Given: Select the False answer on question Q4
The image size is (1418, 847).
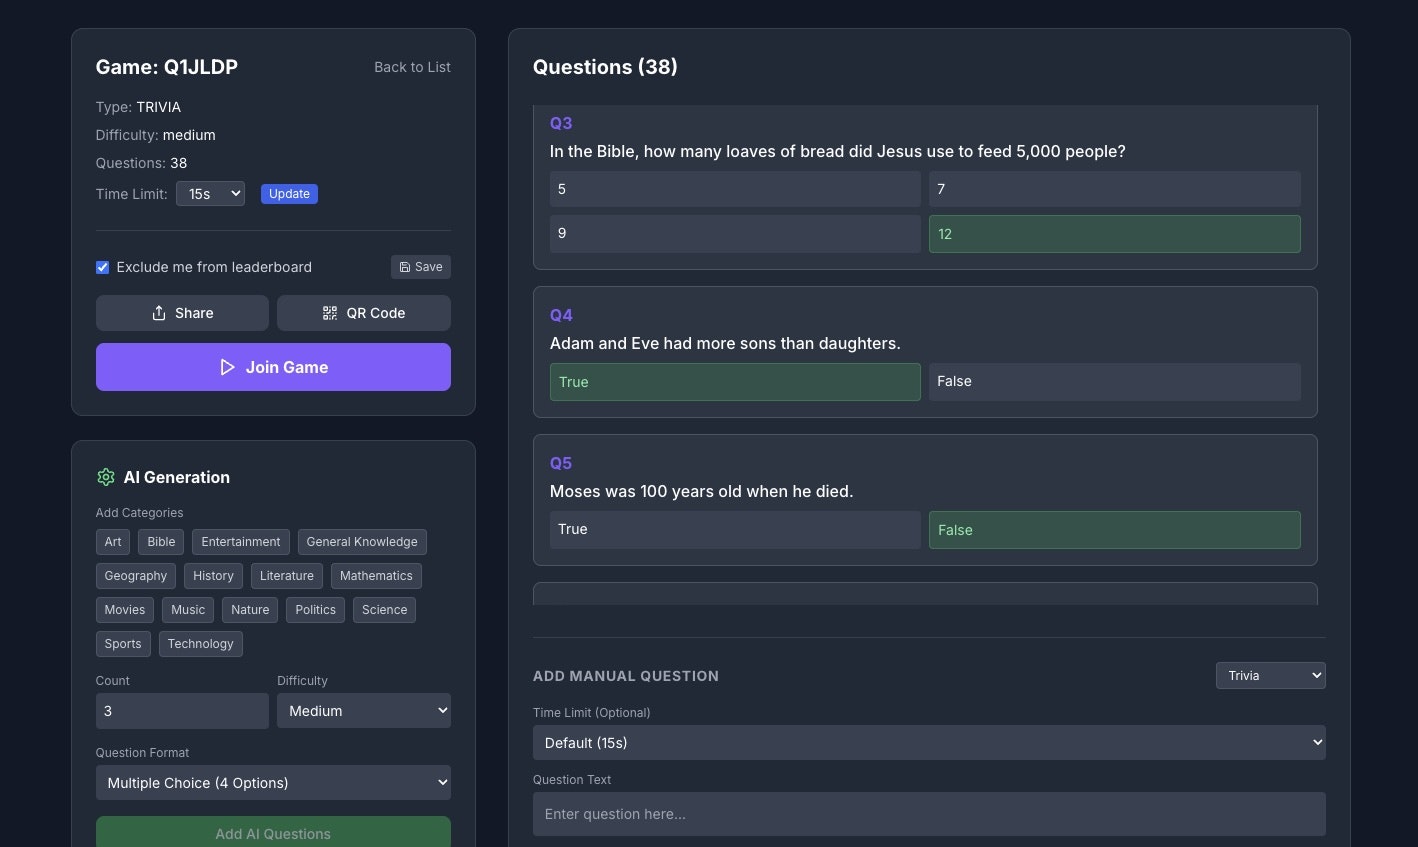Looking at the screenshot, I should pyautogui.click(x=1113, y=381).
